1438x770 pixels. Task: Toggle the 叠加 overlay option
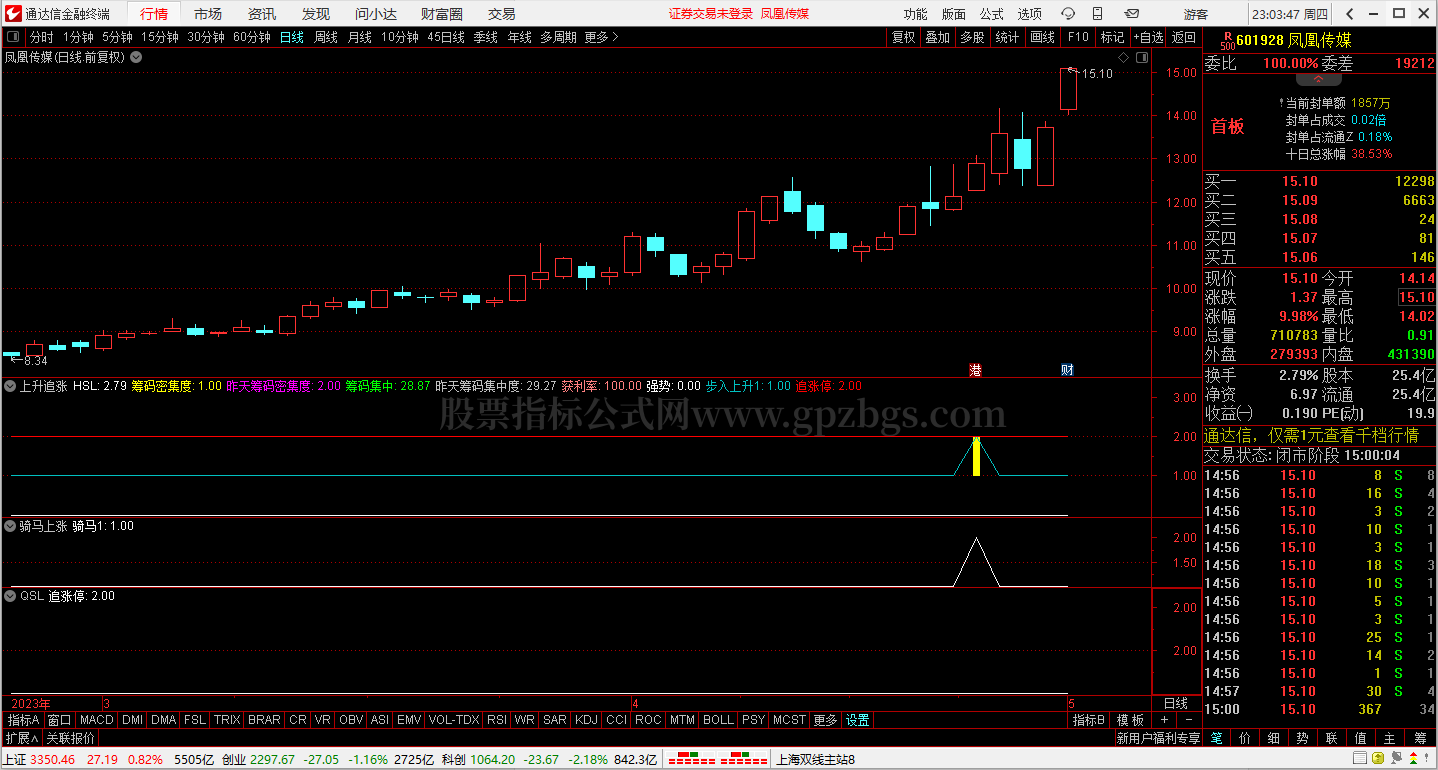937,37
